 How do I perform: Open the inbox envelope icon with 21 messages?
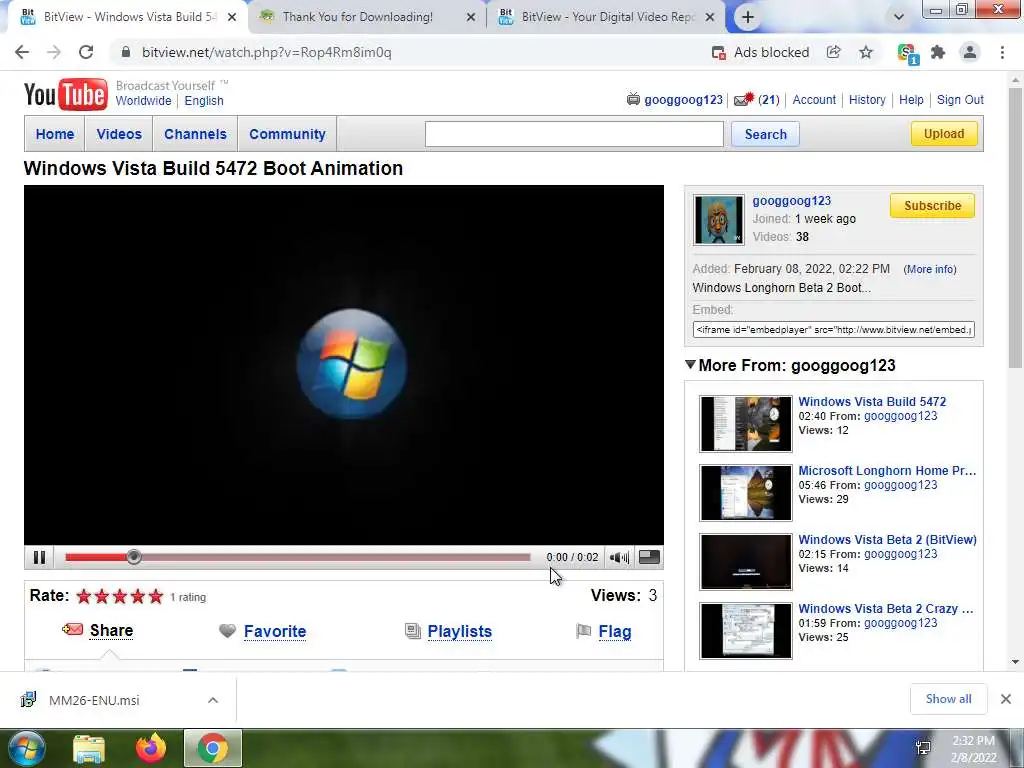744,99
